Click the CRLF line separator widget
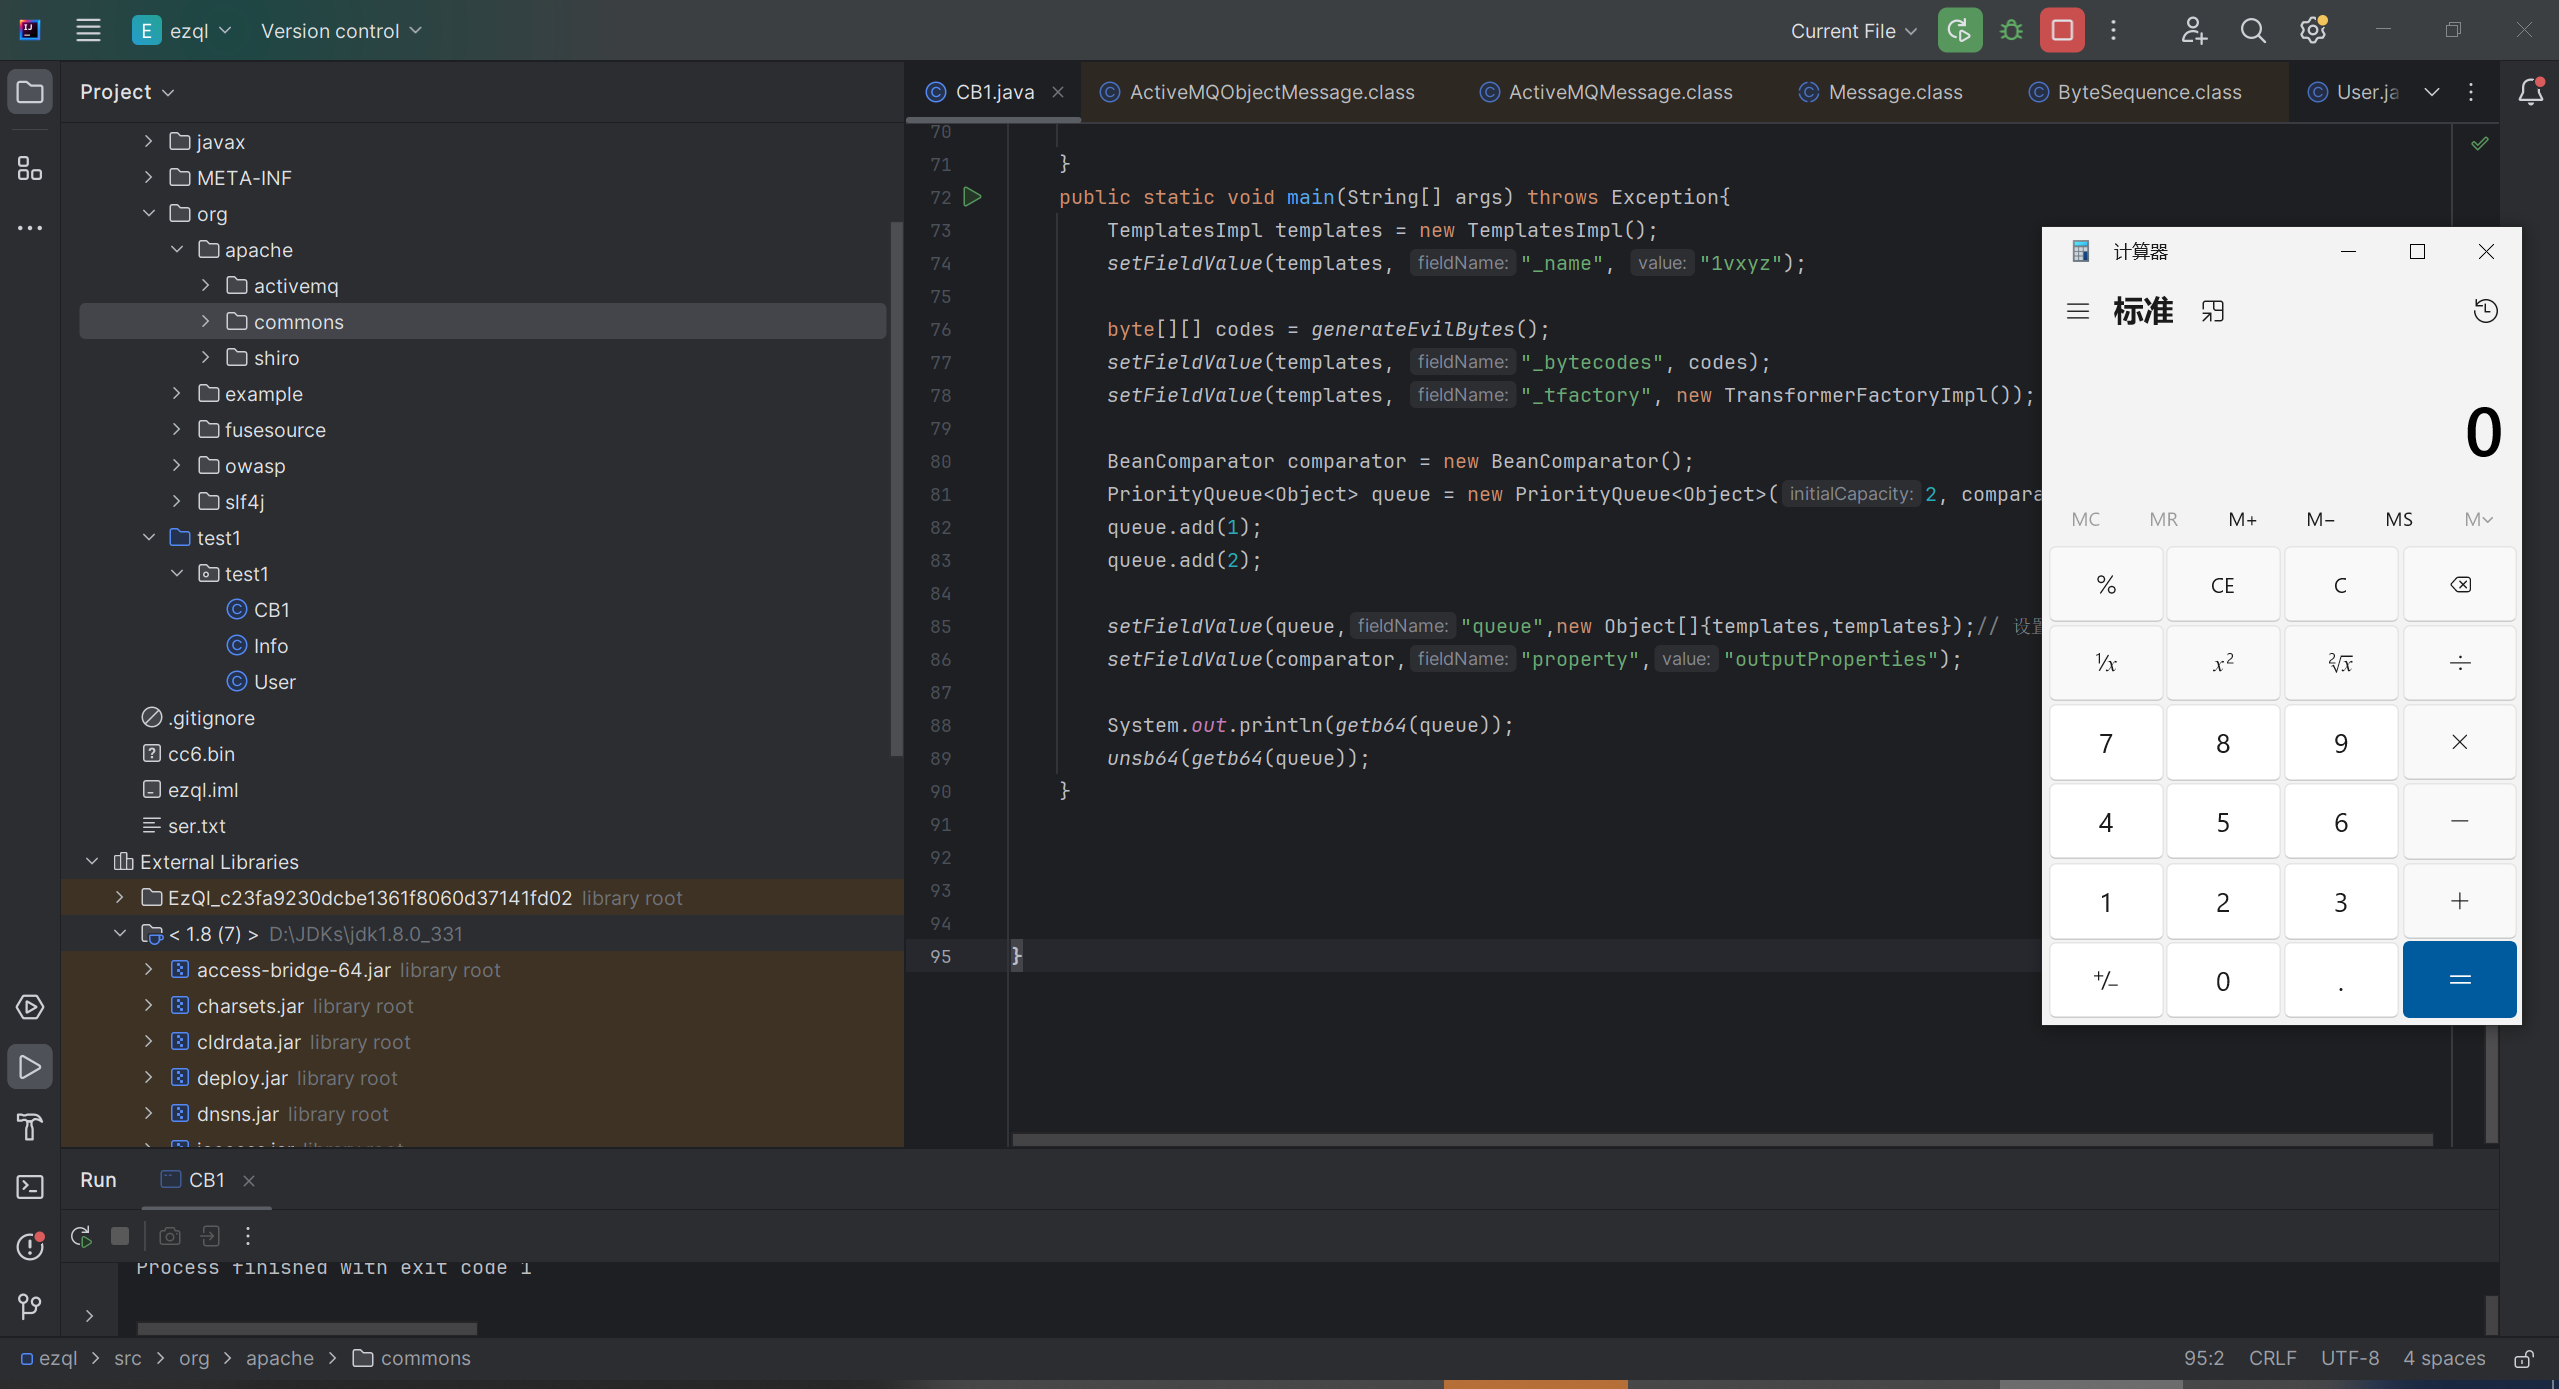The width and height of the screenshot is (2559, 1389). [2272, 1359]
